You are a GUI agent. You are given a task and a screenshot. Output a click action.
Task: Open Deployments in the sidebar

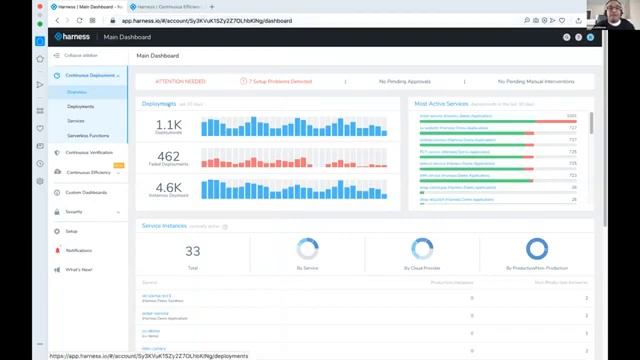click(x=80, y=107)
